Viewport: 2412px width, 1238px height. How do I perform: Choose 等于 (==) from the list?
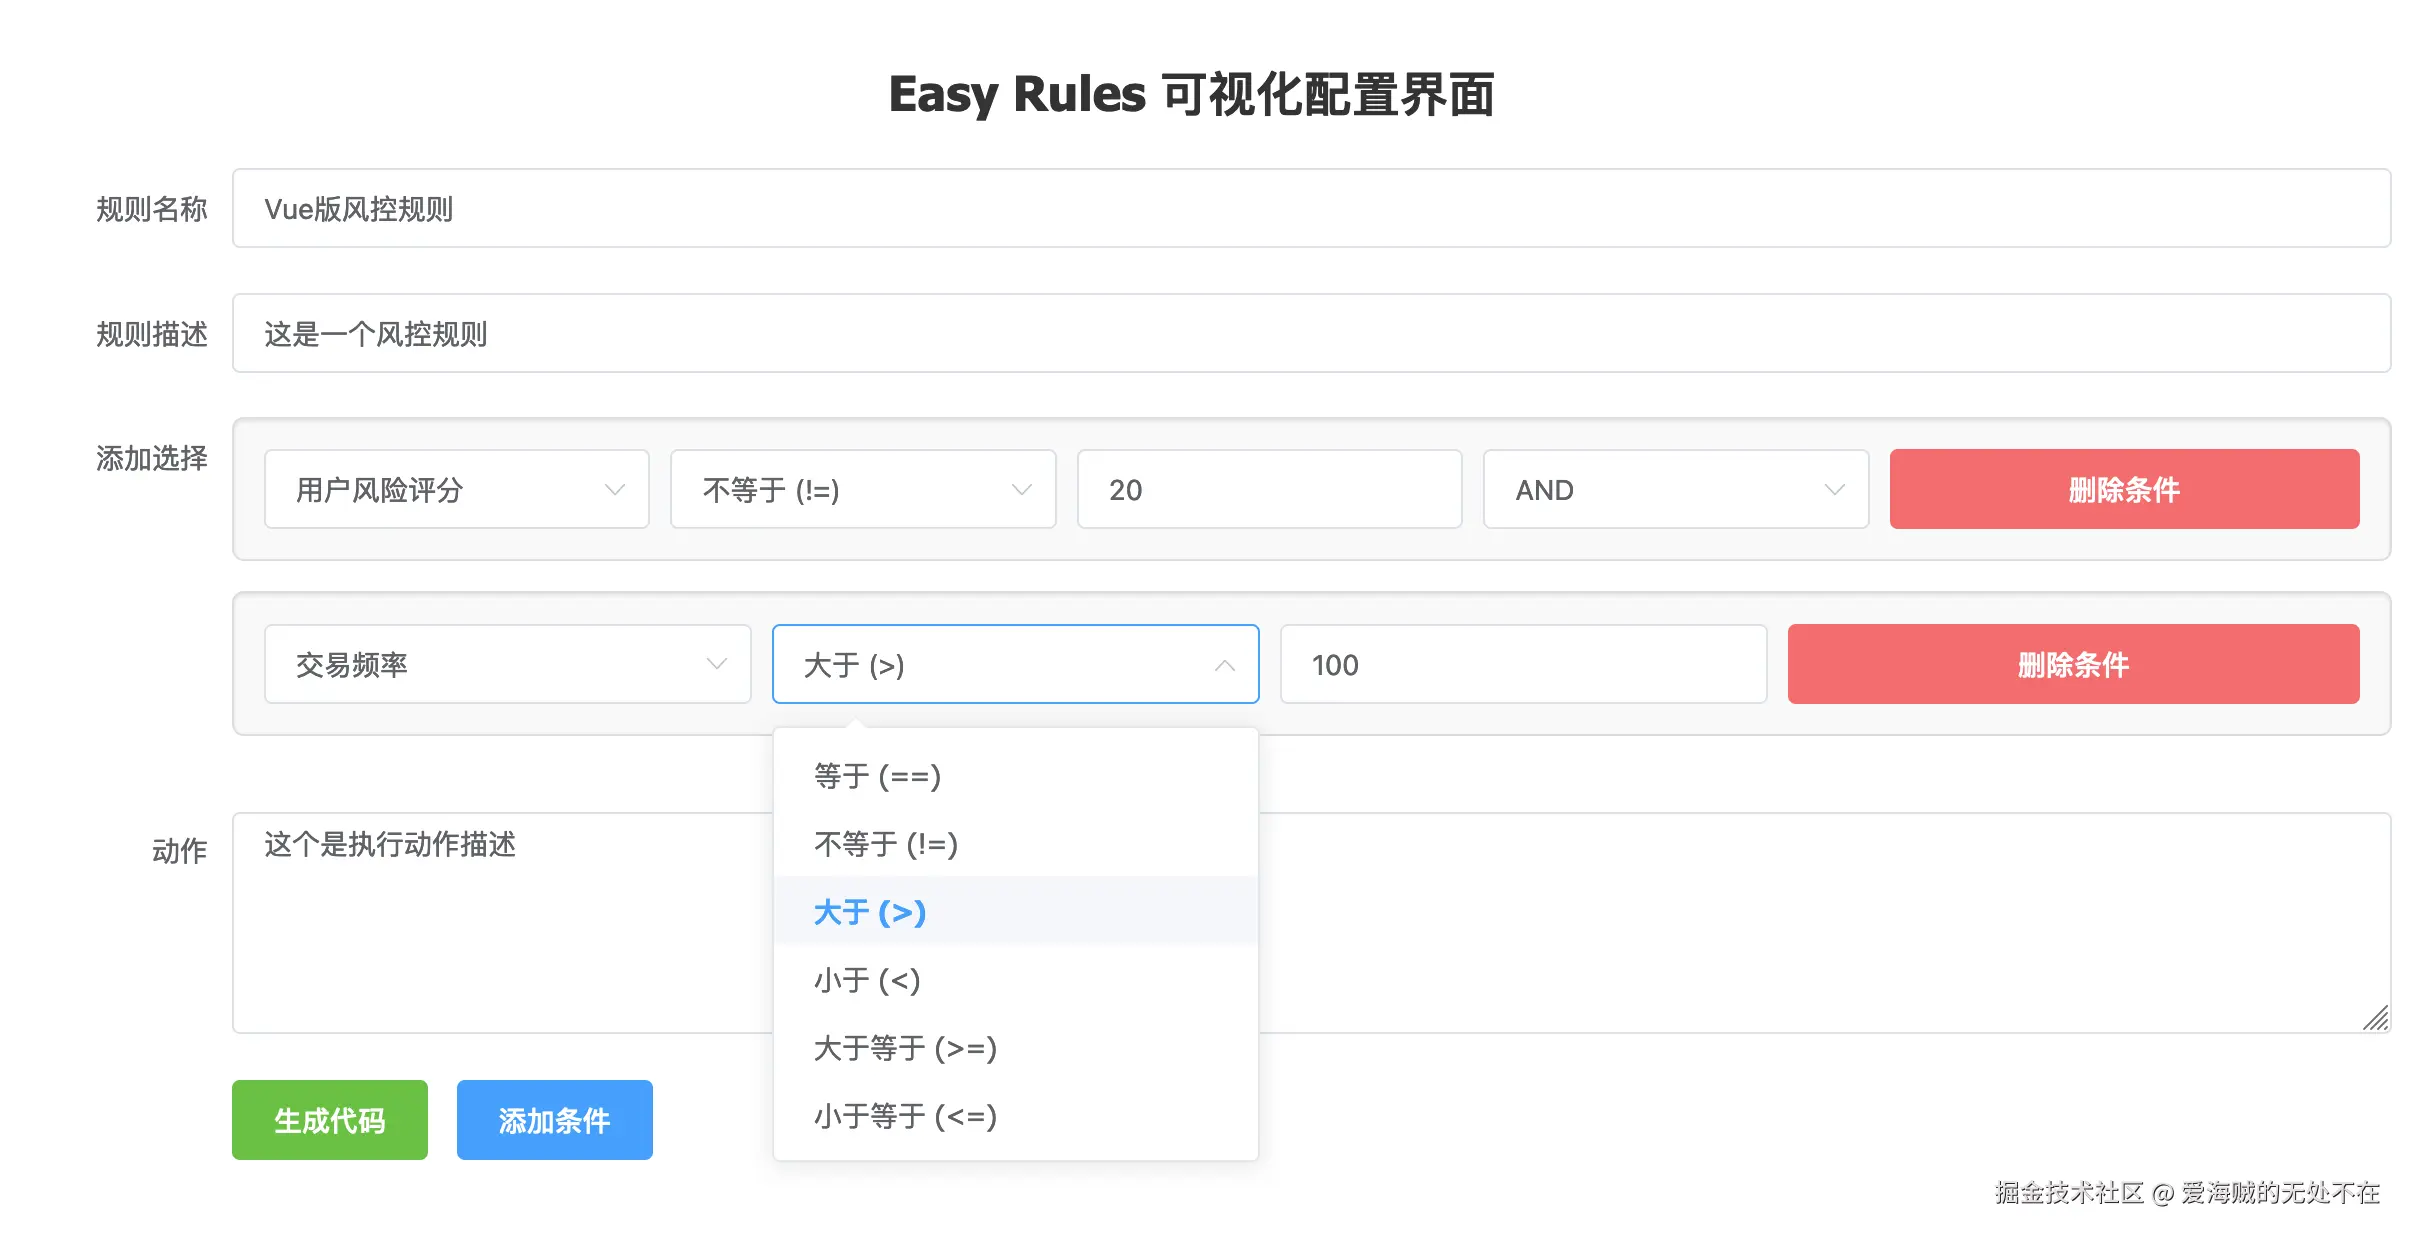pos(878,776)
